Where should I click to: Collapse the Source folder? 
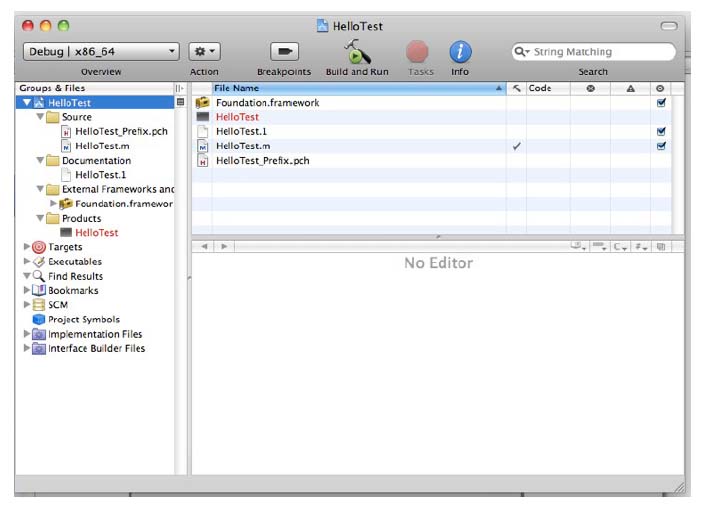[40, 116]
